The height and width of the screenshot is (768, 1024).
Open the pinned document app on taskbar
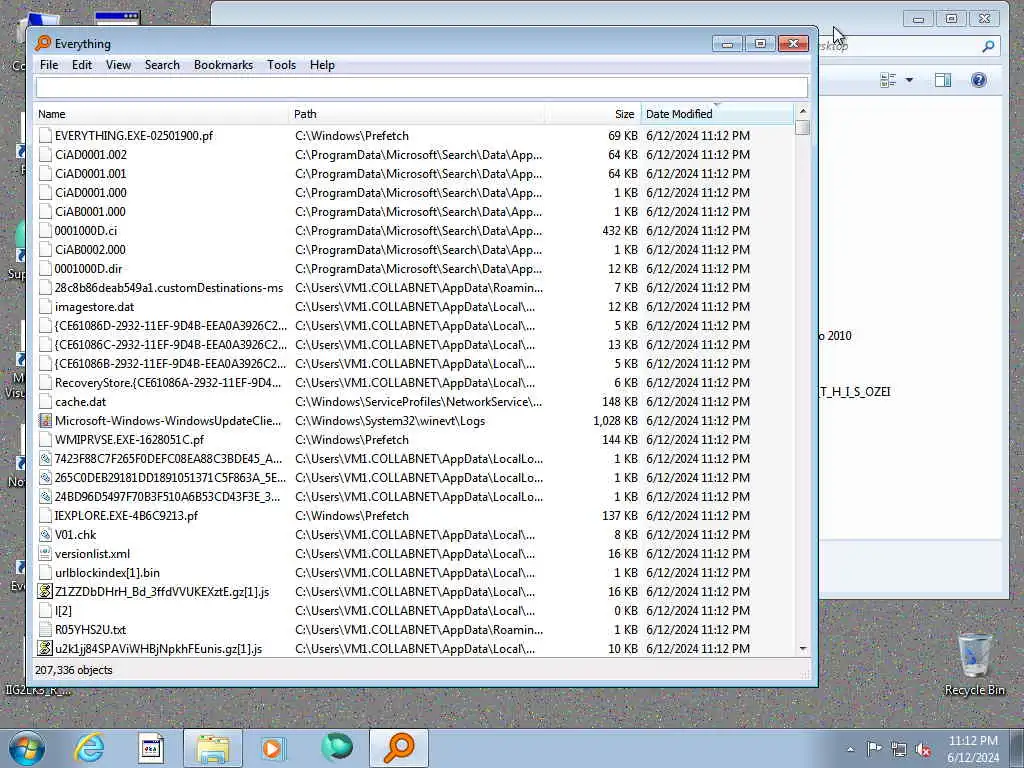tap(151, 748)
